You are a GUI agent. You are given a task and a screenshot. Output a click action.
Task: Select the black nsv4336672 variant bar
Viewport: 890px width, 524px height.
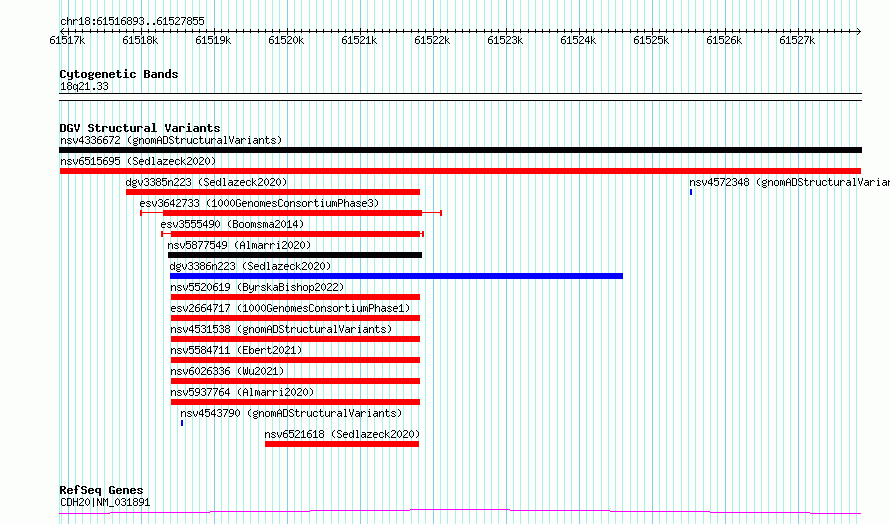[460, 150]
